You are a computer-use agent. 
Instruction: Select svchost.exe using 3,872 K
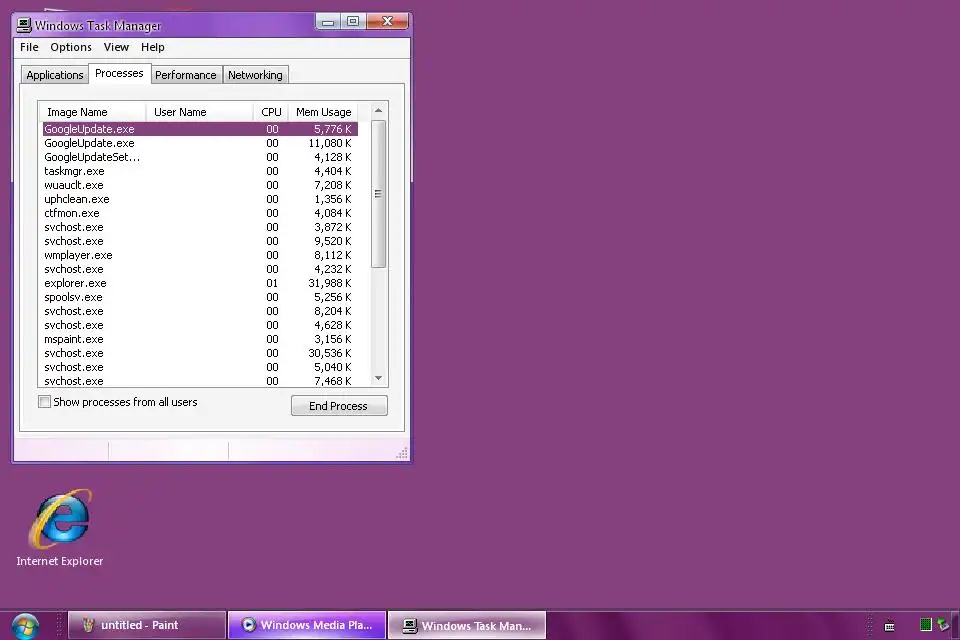(200, 227)
